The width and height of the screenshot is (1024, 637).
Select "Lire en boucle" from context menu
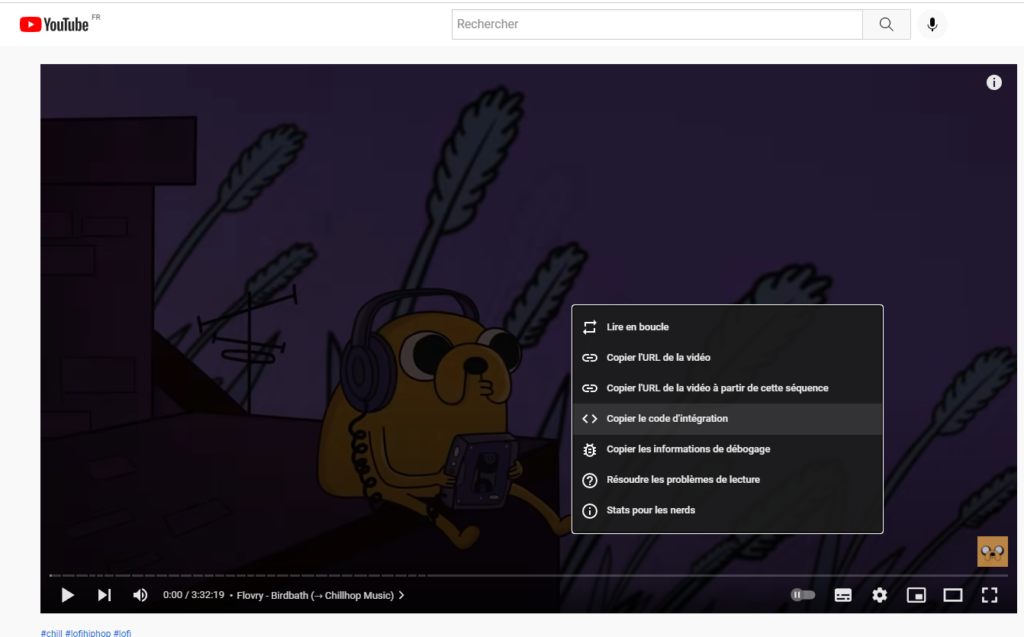[637, 327]
